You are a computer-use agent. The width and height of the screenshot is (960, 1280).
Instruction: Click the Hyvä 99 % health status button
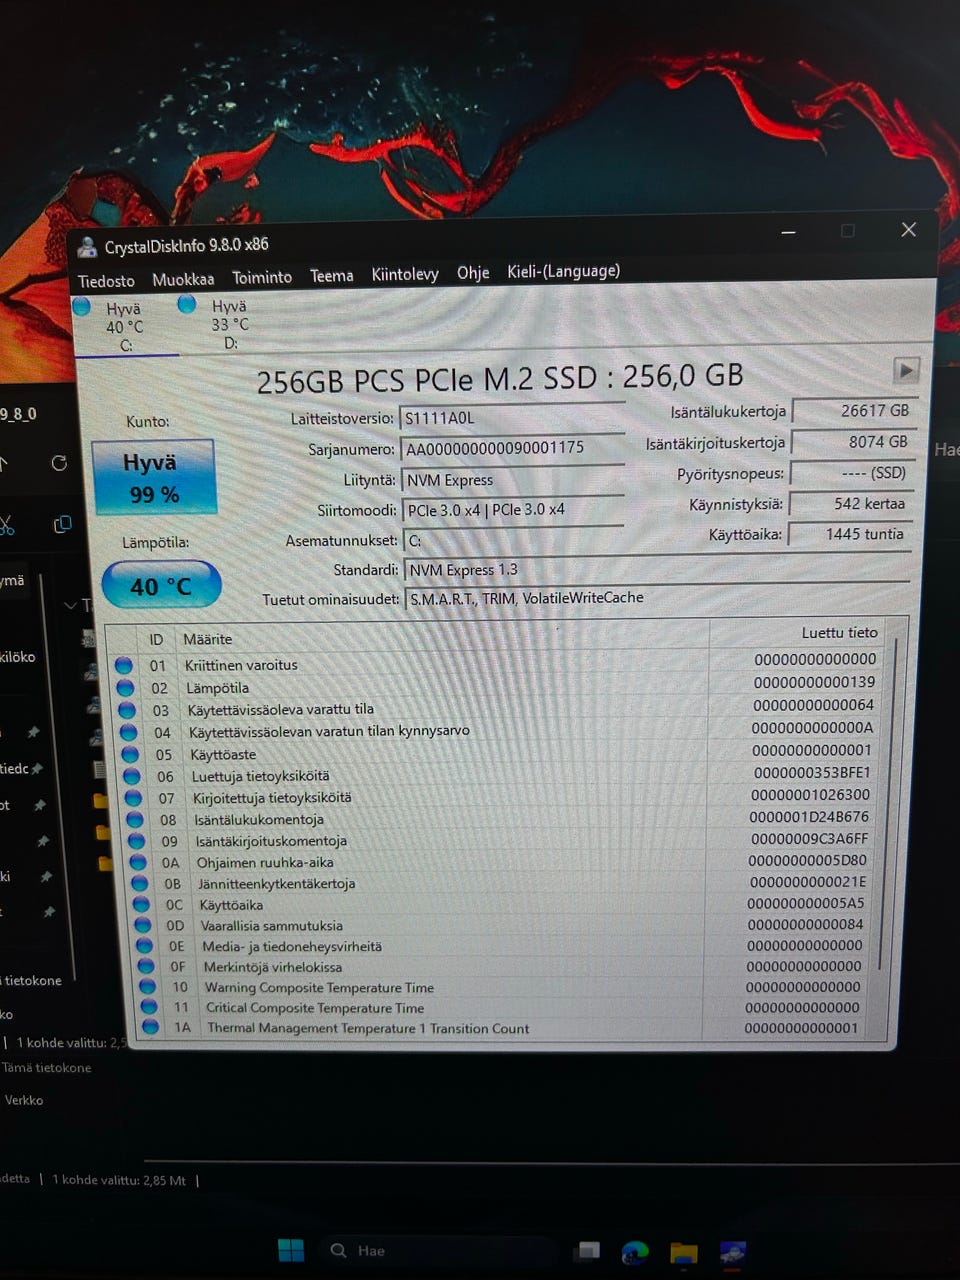click(x=153, y=477)
